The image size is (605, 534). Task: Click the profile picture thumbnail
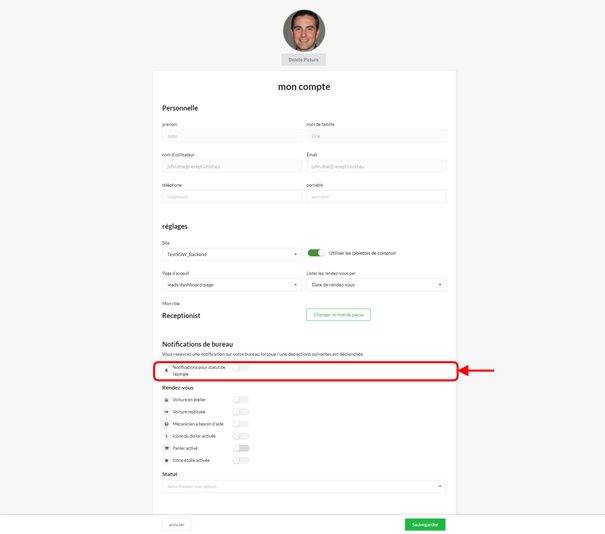coord(303,31)
